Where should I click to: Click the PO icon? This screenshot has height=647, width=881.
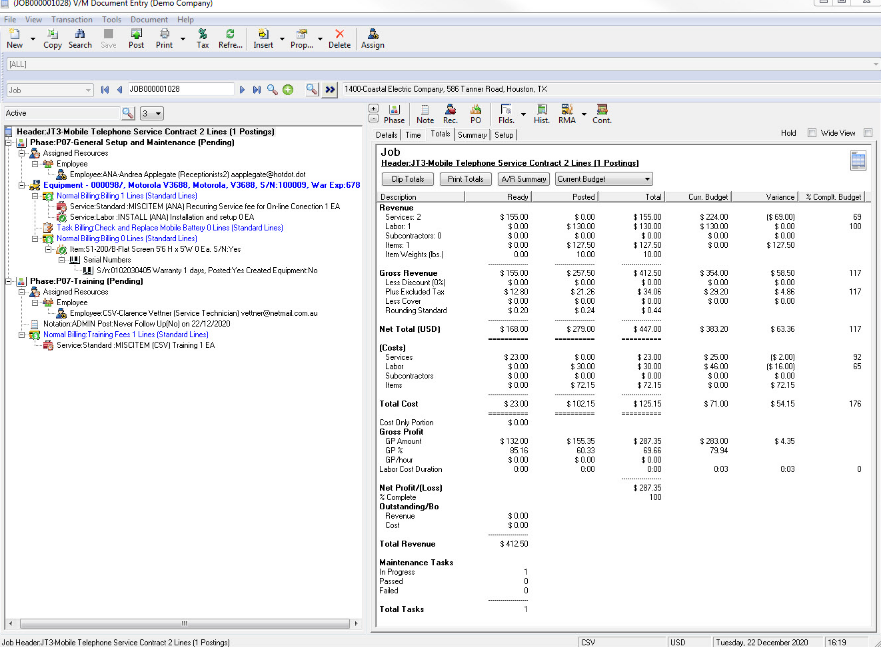[476, 113]
